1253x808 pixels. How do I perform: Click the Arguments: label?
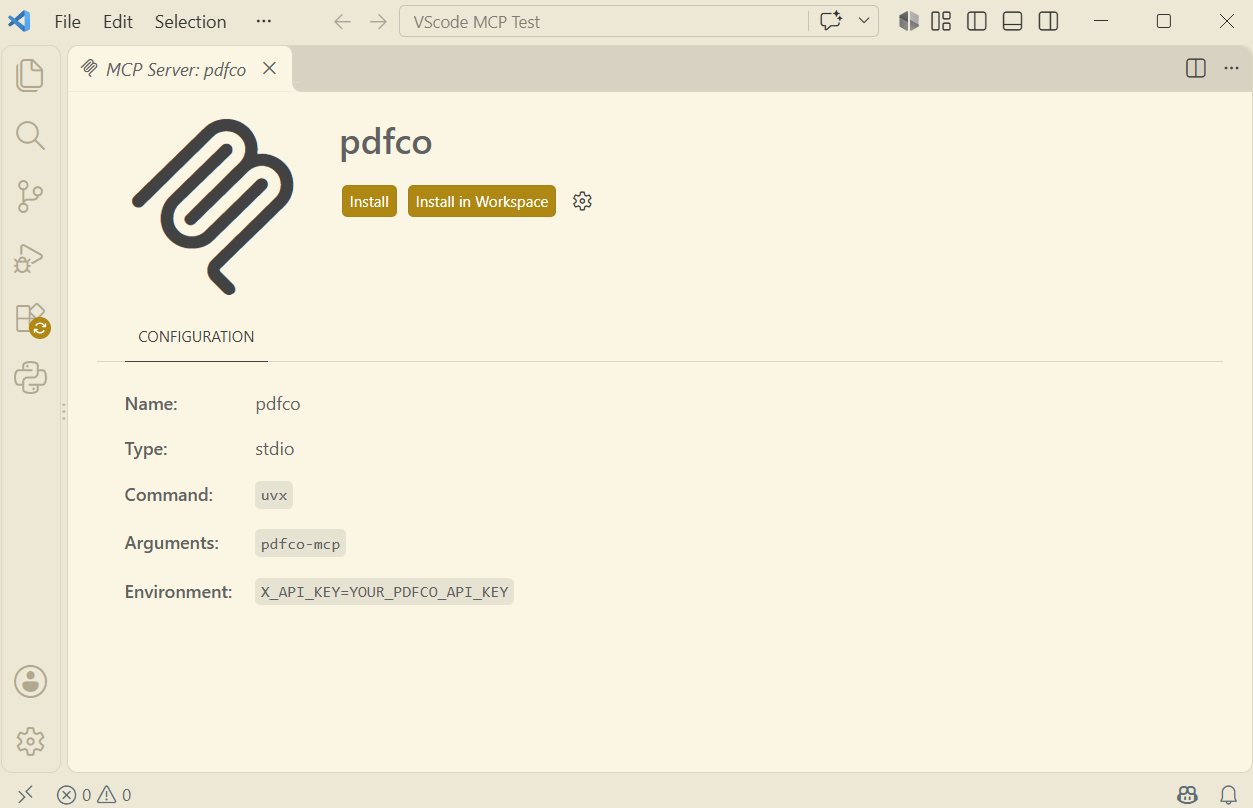pos(172,543)
